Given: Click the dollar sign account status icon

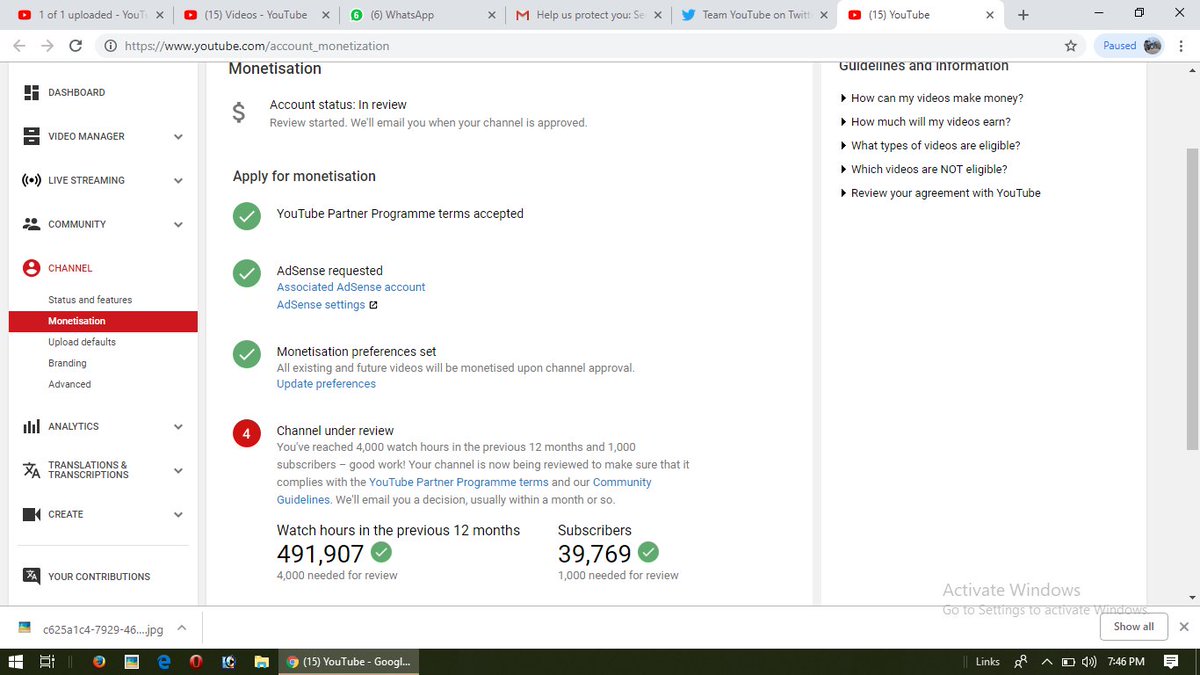Looking at the screenshot, I should pyautogui.click(x=239, y=113).
